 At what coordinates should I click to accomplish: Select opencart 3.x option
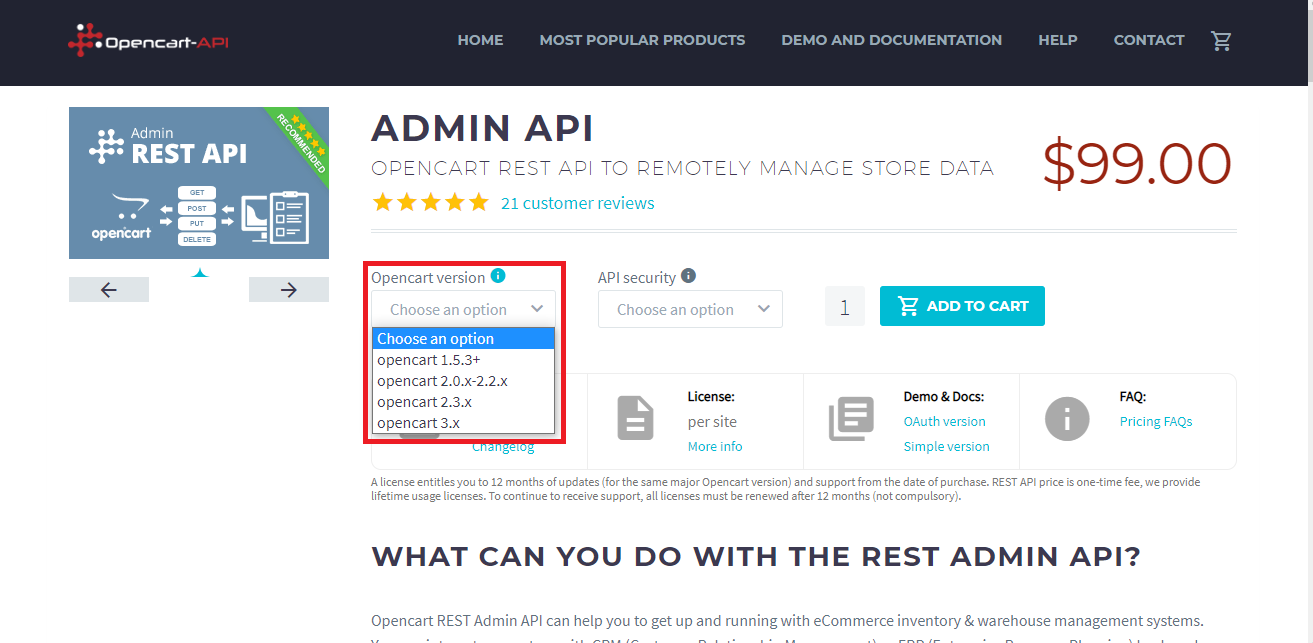(x=463, y=423)
